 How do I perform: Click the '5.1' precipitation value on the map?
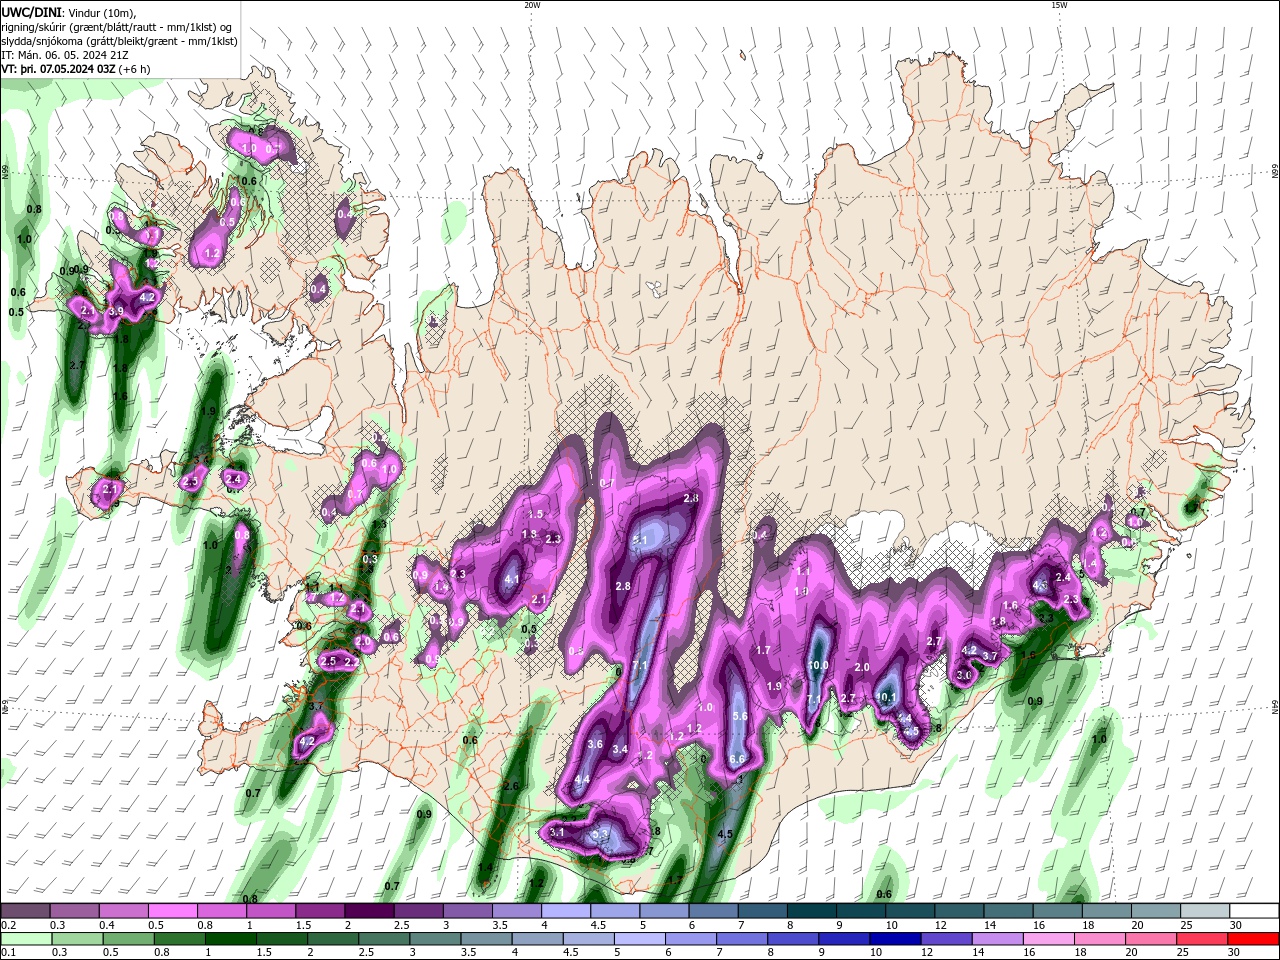641,541
